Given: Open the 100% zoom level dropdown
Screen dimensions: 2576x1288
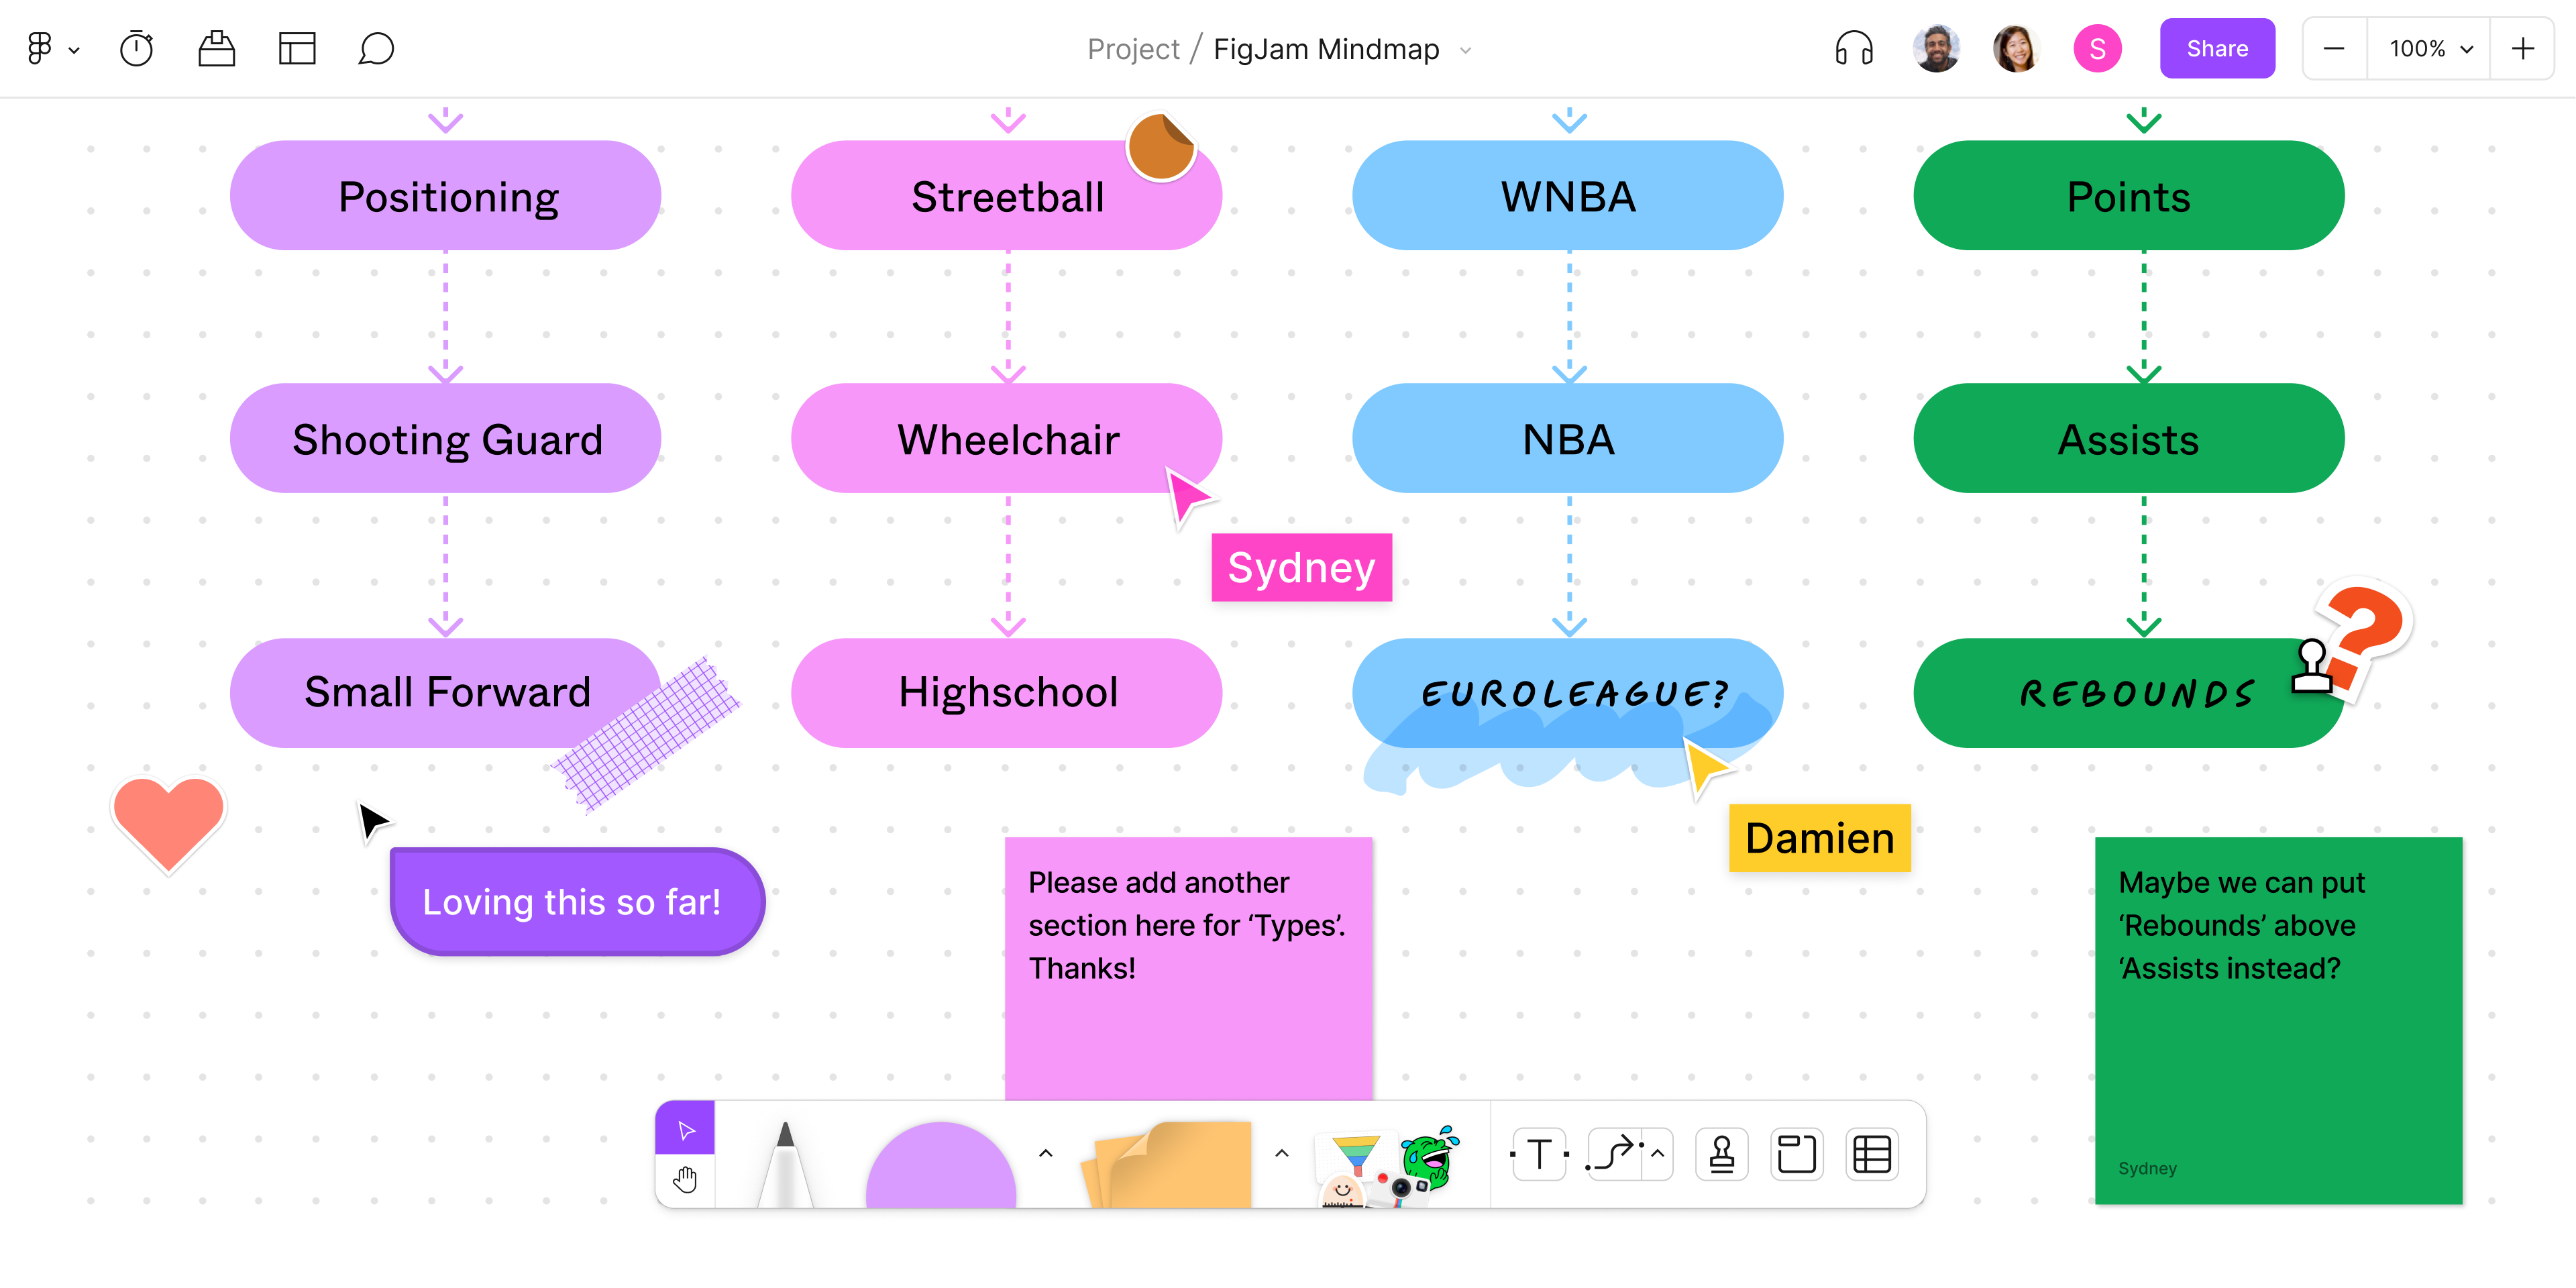Looking at the screenshot, I should (2429, 49).
